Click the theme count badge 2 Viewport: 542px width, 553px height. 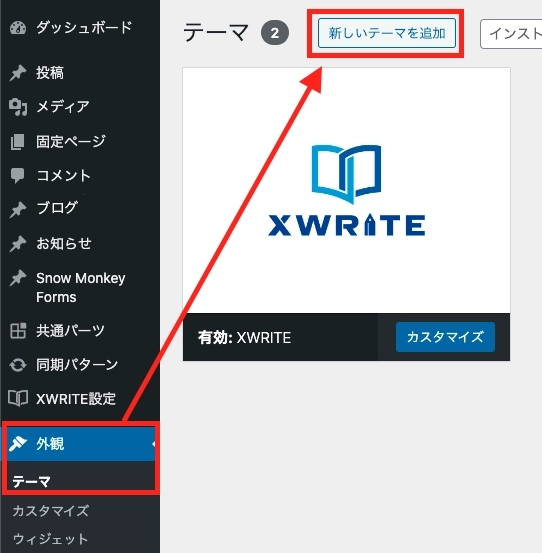[x=275, y=33]
